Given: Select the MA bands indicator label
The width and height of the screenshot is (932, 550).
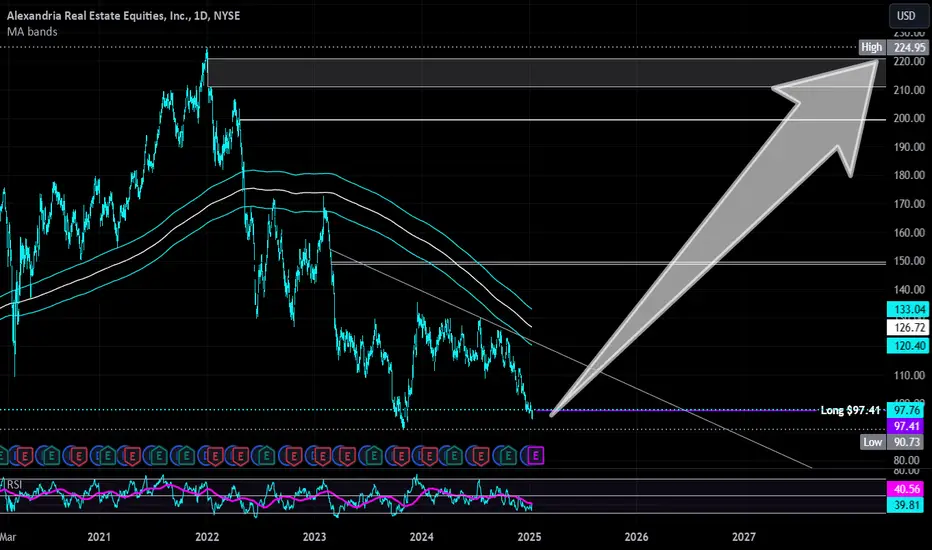Looking at the screenshot, I should pos(32,32).
